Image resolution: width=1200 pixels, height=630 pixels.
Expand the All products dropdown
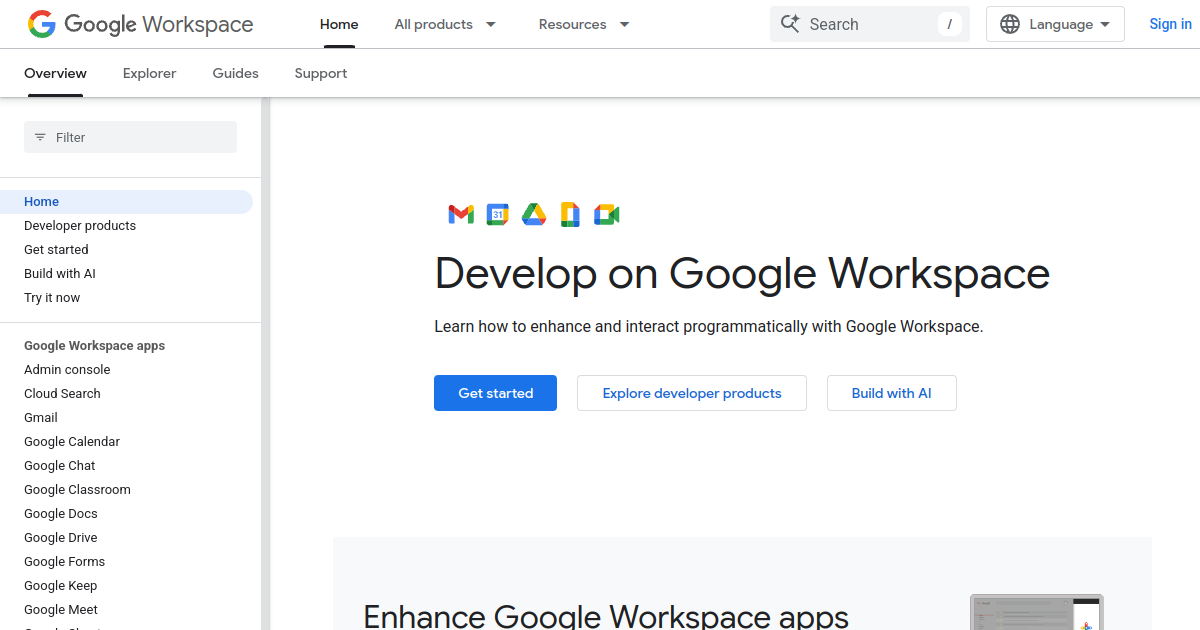[445, 24]
